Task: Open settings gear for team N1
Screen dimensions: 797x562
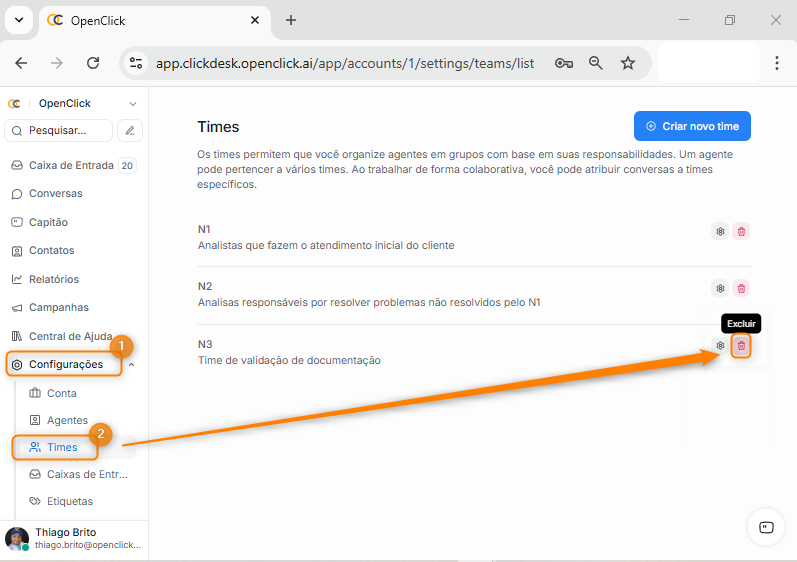Action: 720,231
